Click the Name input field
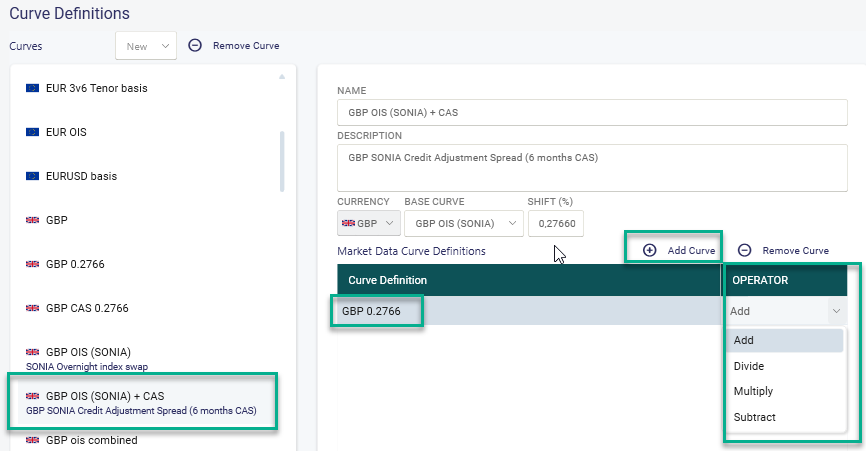The width and height of the screenshot is (866, 451). click(592, 113)
